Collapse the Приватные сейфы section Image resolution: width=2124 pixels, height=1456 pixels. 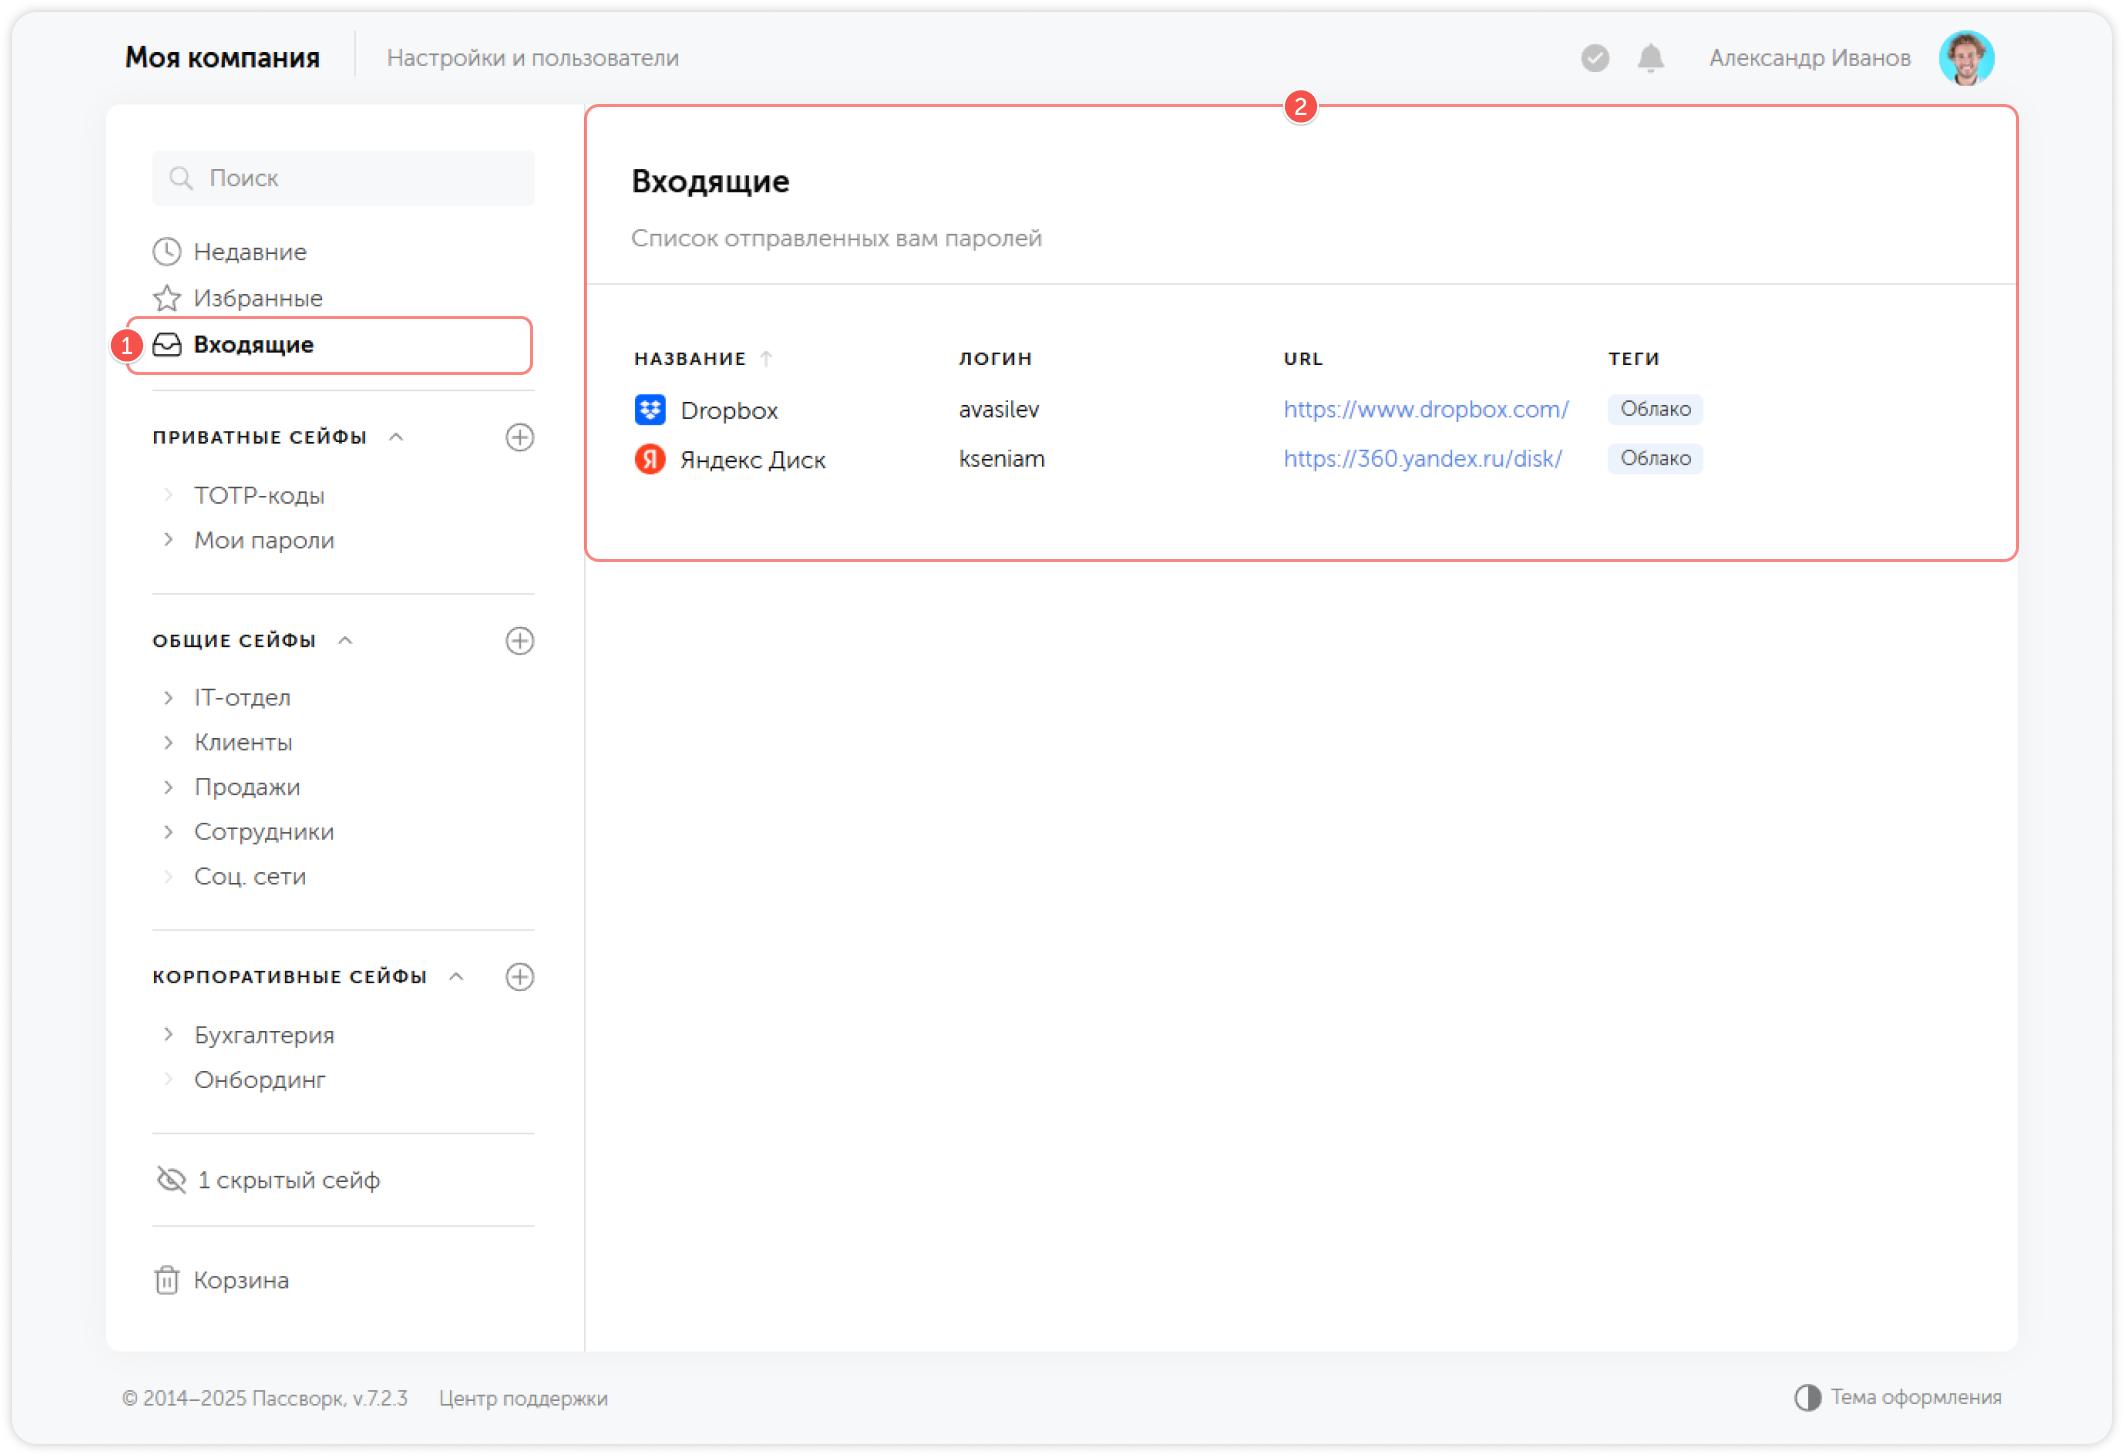[396, 437]
